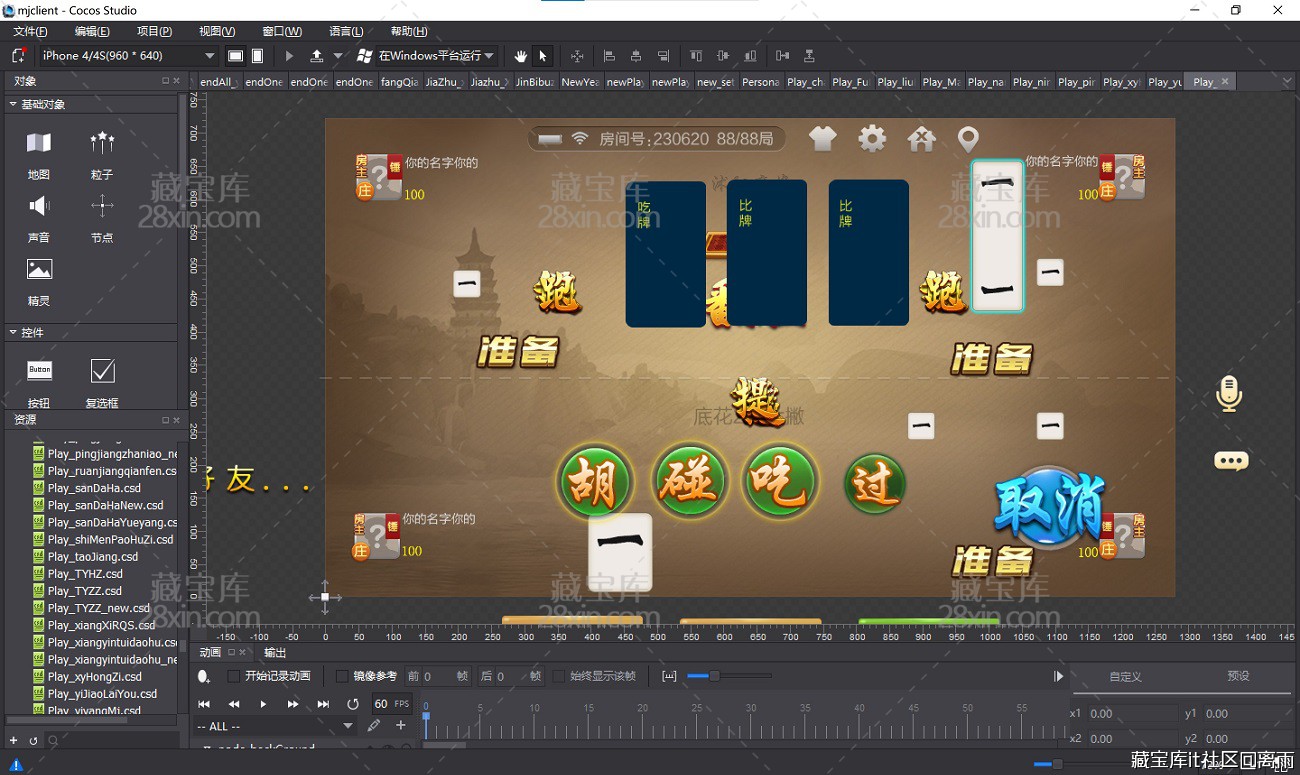Click the publish/export icon in toolbar
Image resolution: width=1300 pixels, height=775 pixels.
coord(317,56)
